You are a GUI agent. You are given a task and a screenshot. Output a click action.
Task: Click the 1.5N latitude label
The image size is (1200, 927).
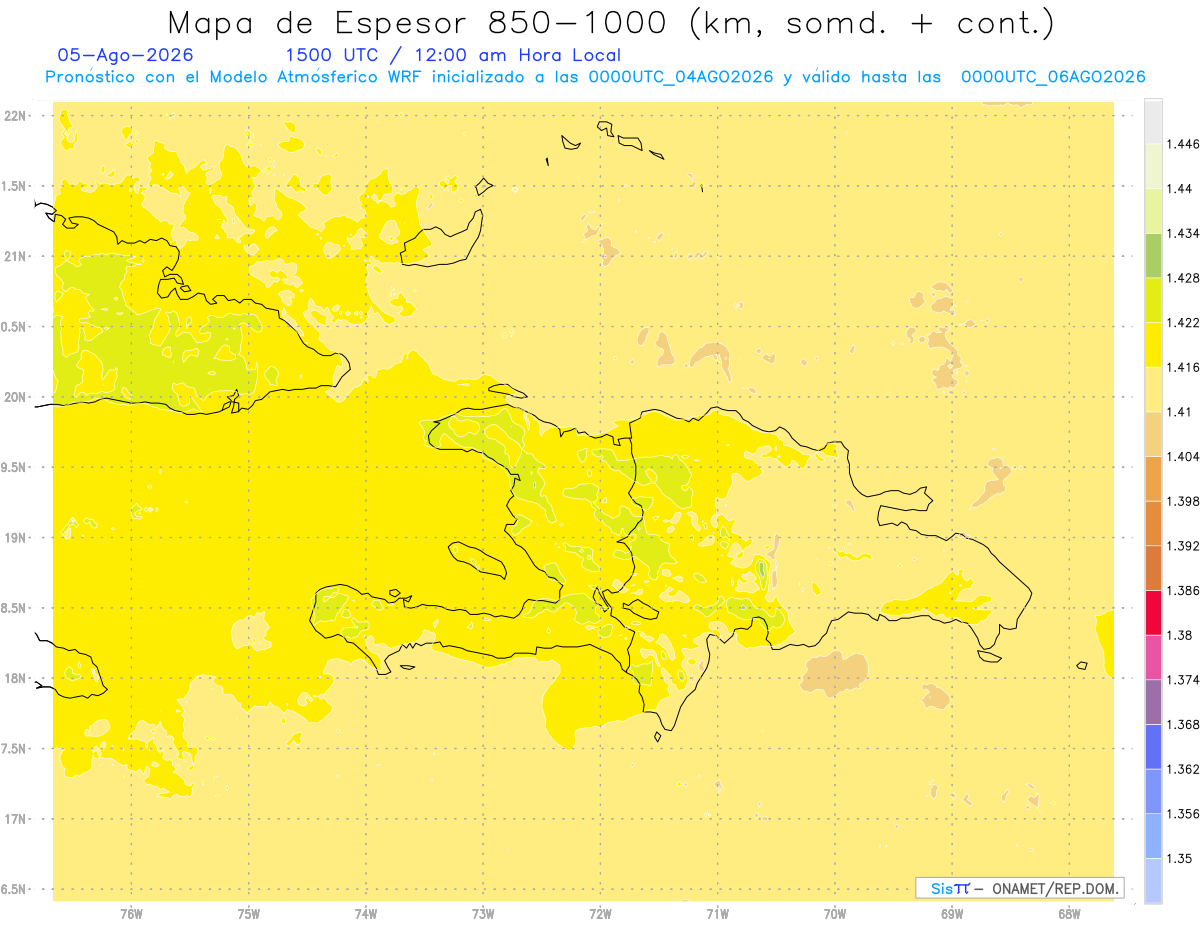(x=15, y=186)
